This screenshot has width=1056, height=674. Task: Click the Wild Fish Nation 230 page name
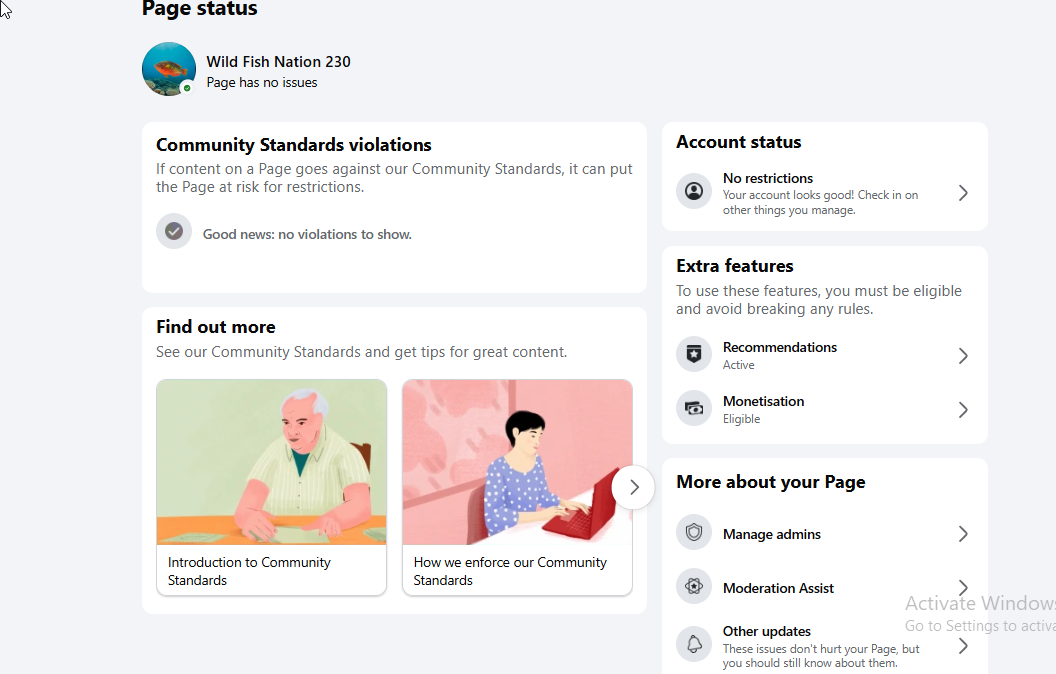[278, 62]
